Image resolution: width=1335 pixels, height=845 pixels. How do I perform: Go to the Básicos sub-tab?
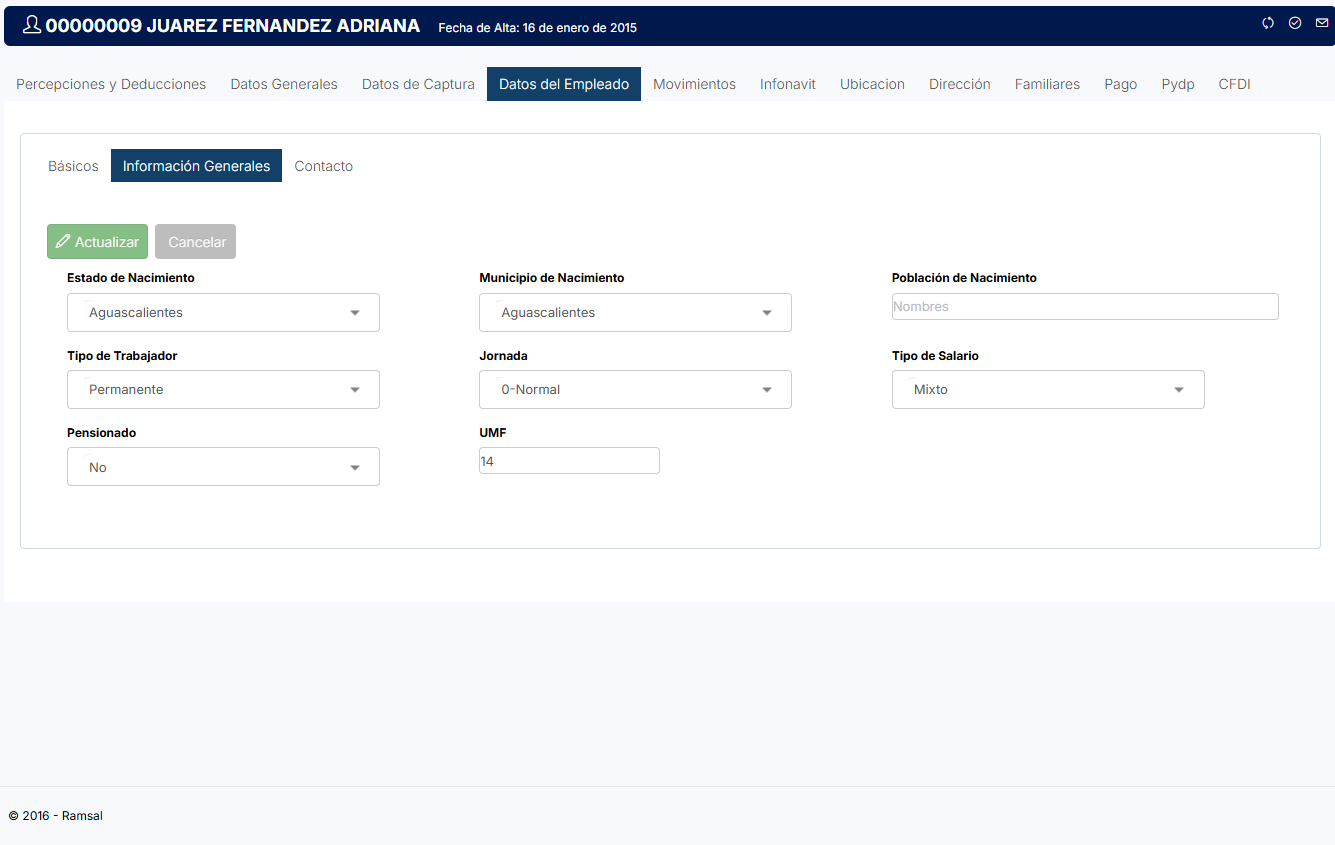(73, 166)
